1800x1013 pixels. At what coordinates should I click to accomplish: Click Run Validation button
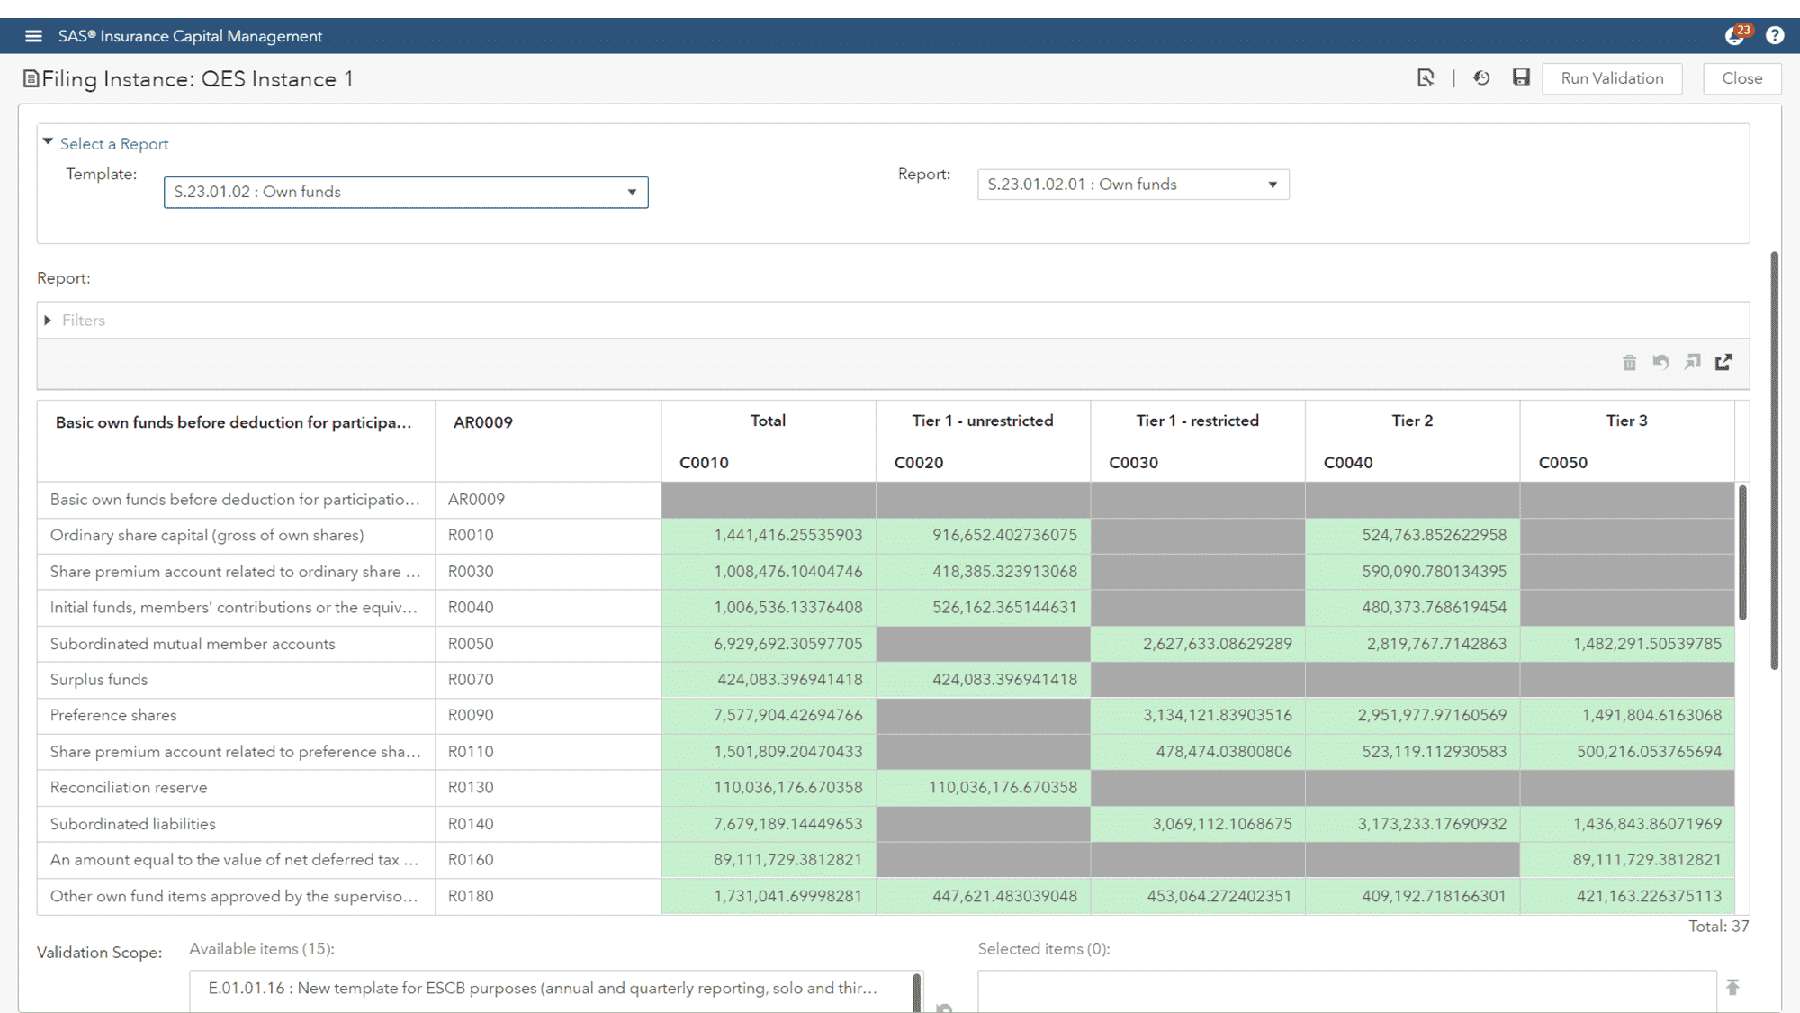[x=1612, y=78]
